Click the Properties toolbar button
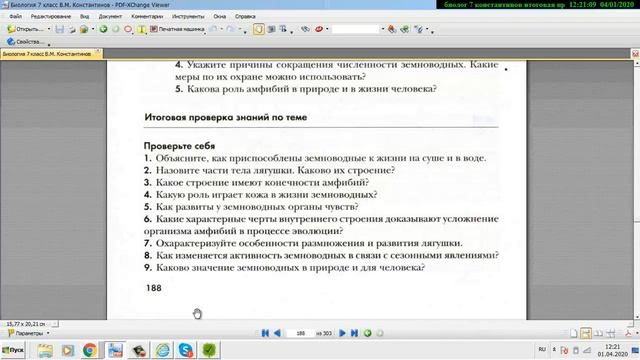This screenshot has height=360, width=640. (x=26, y=42)
